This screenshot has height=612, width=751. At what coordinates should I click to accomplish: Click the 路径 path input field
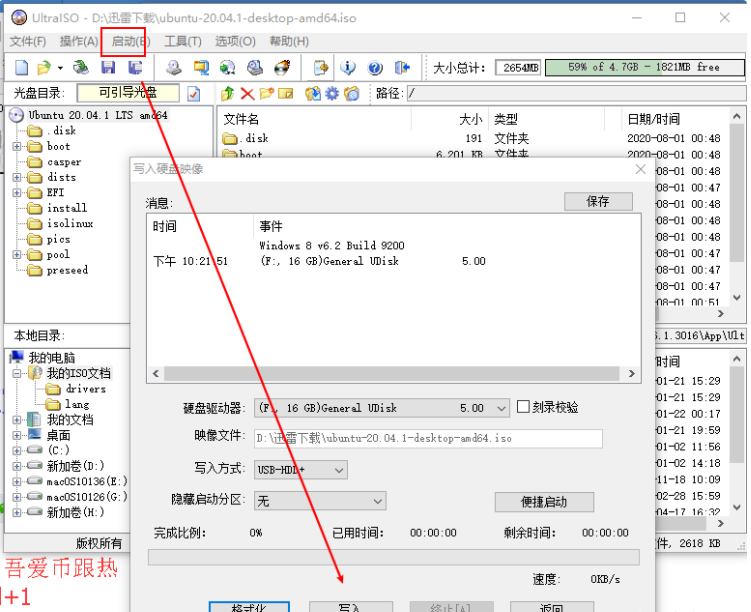click(x=576, y=93)
